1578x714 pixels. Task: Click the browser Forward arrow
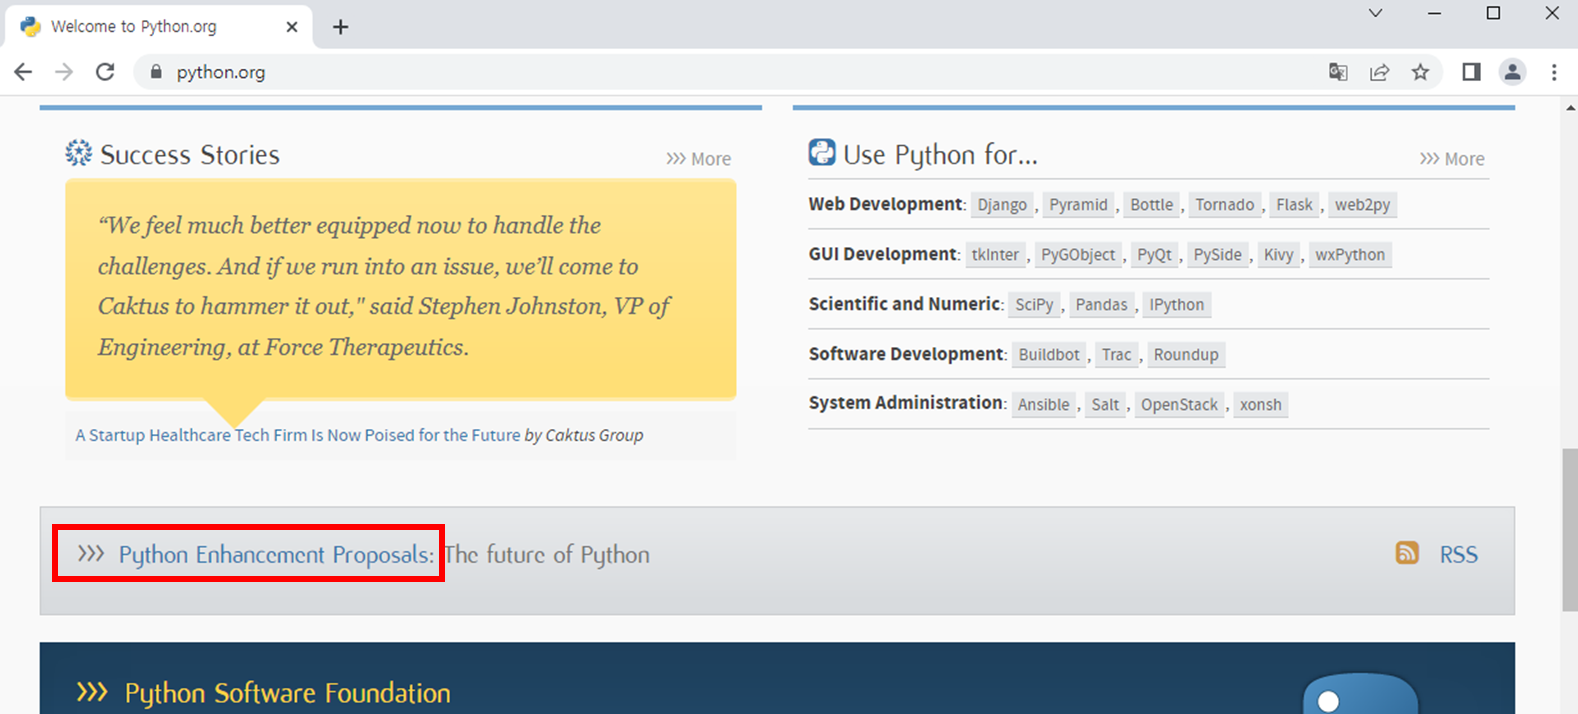coord(64,72)
